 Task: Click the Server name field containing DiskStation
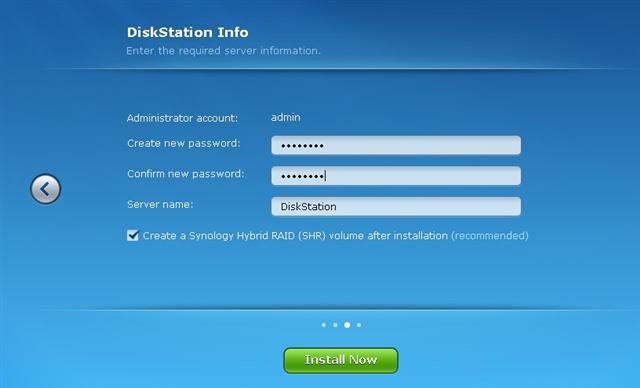tap(396, 206)
